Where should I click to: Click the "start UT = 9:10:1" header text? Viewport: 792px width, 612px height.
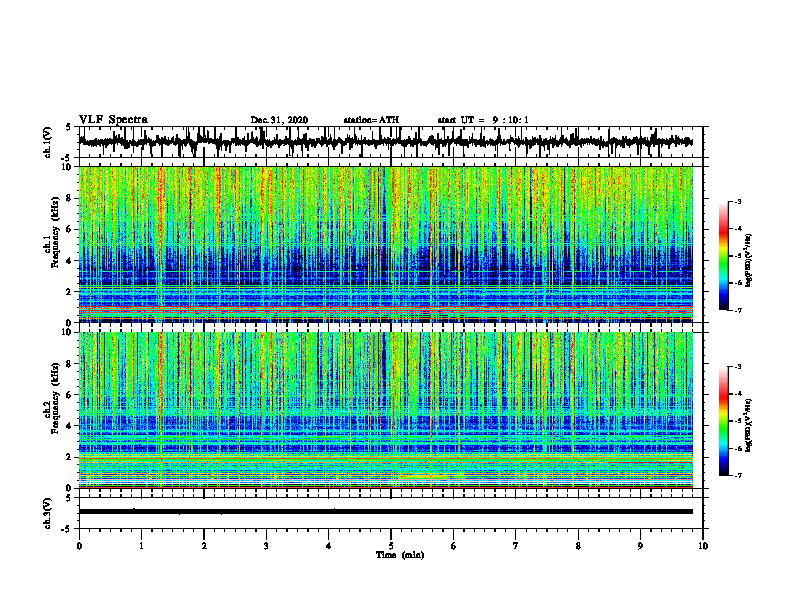[483, 120]
